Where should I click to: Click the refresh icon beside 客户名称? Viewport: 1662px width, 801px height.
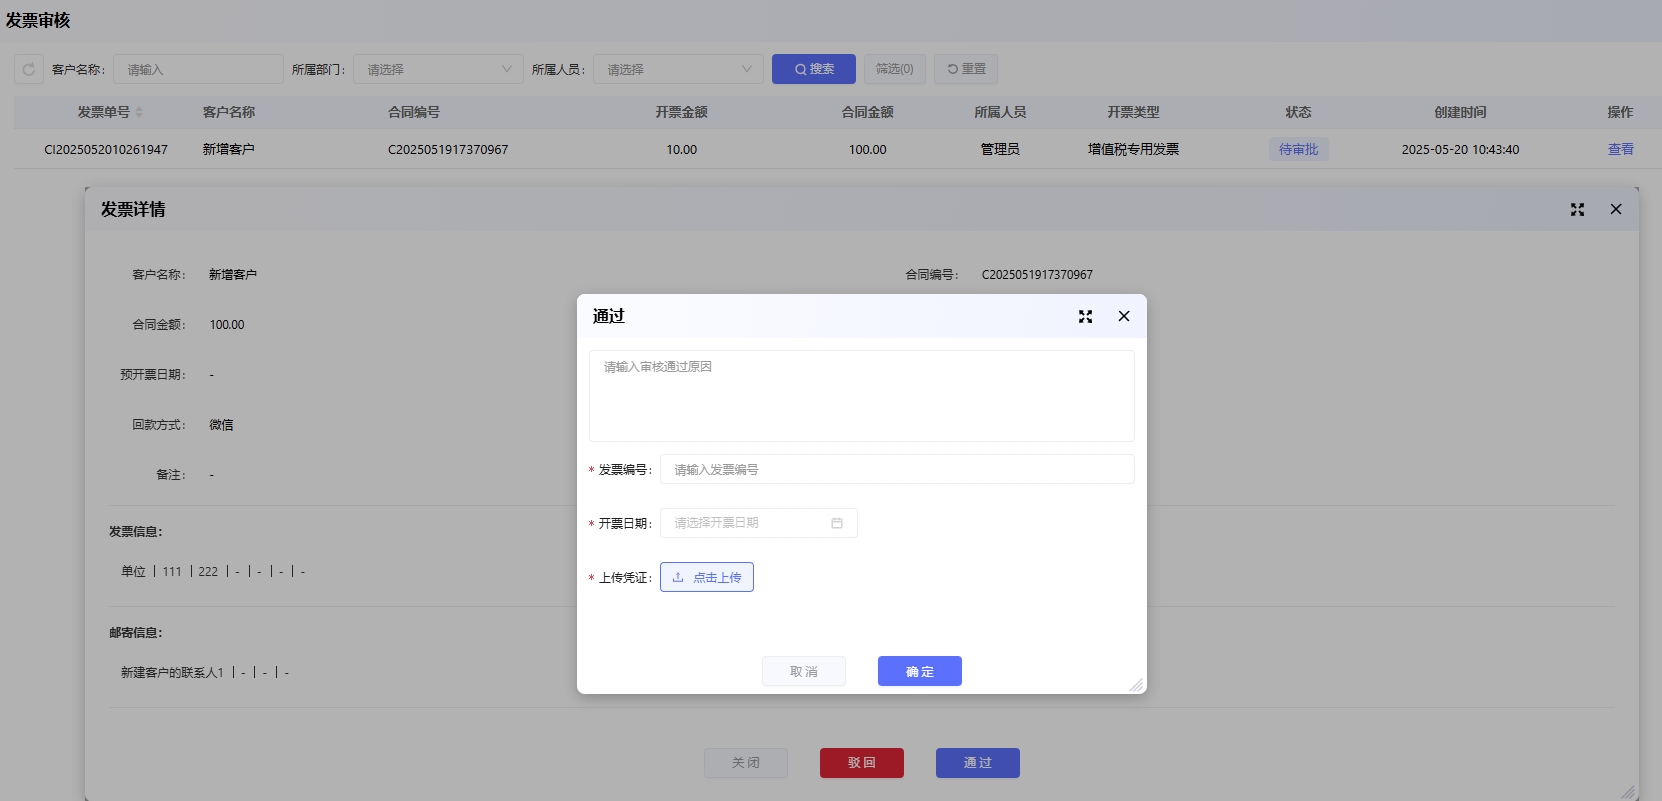tap(29, 69)
